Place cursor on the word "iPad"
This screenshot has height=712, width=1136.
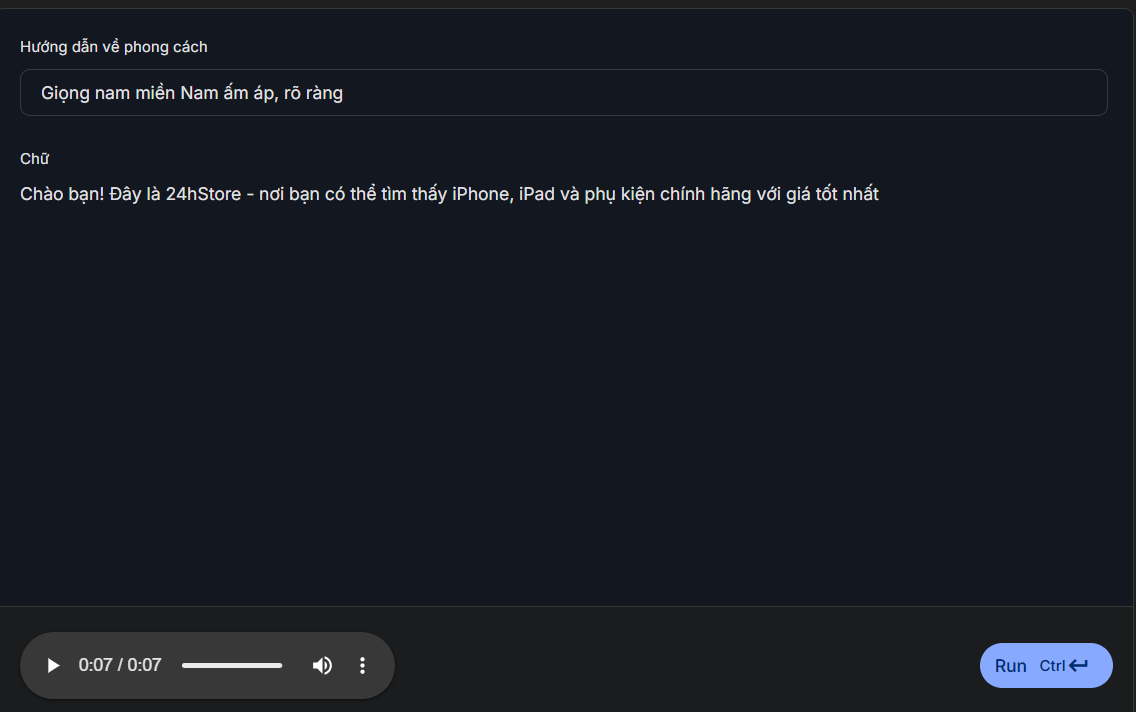coord(537,194)
